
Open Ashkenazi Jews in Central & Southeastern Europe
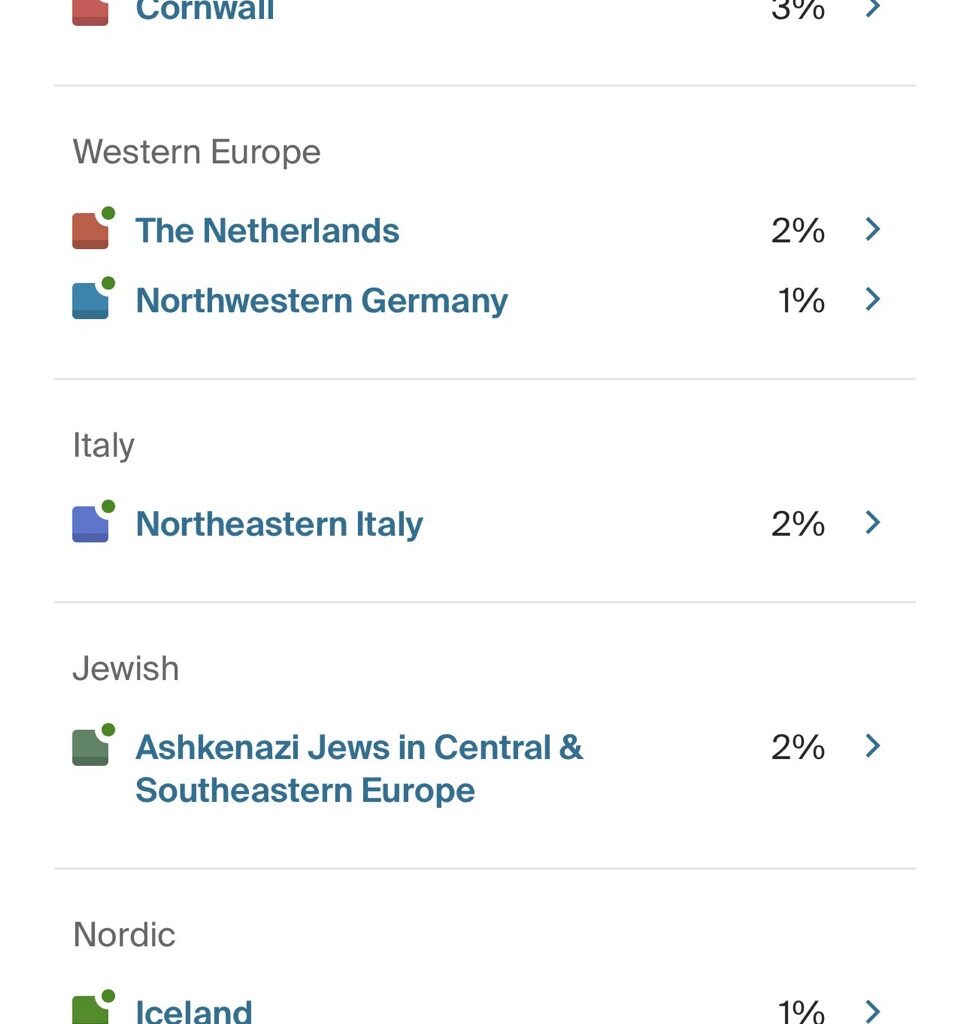coord(358,768)
